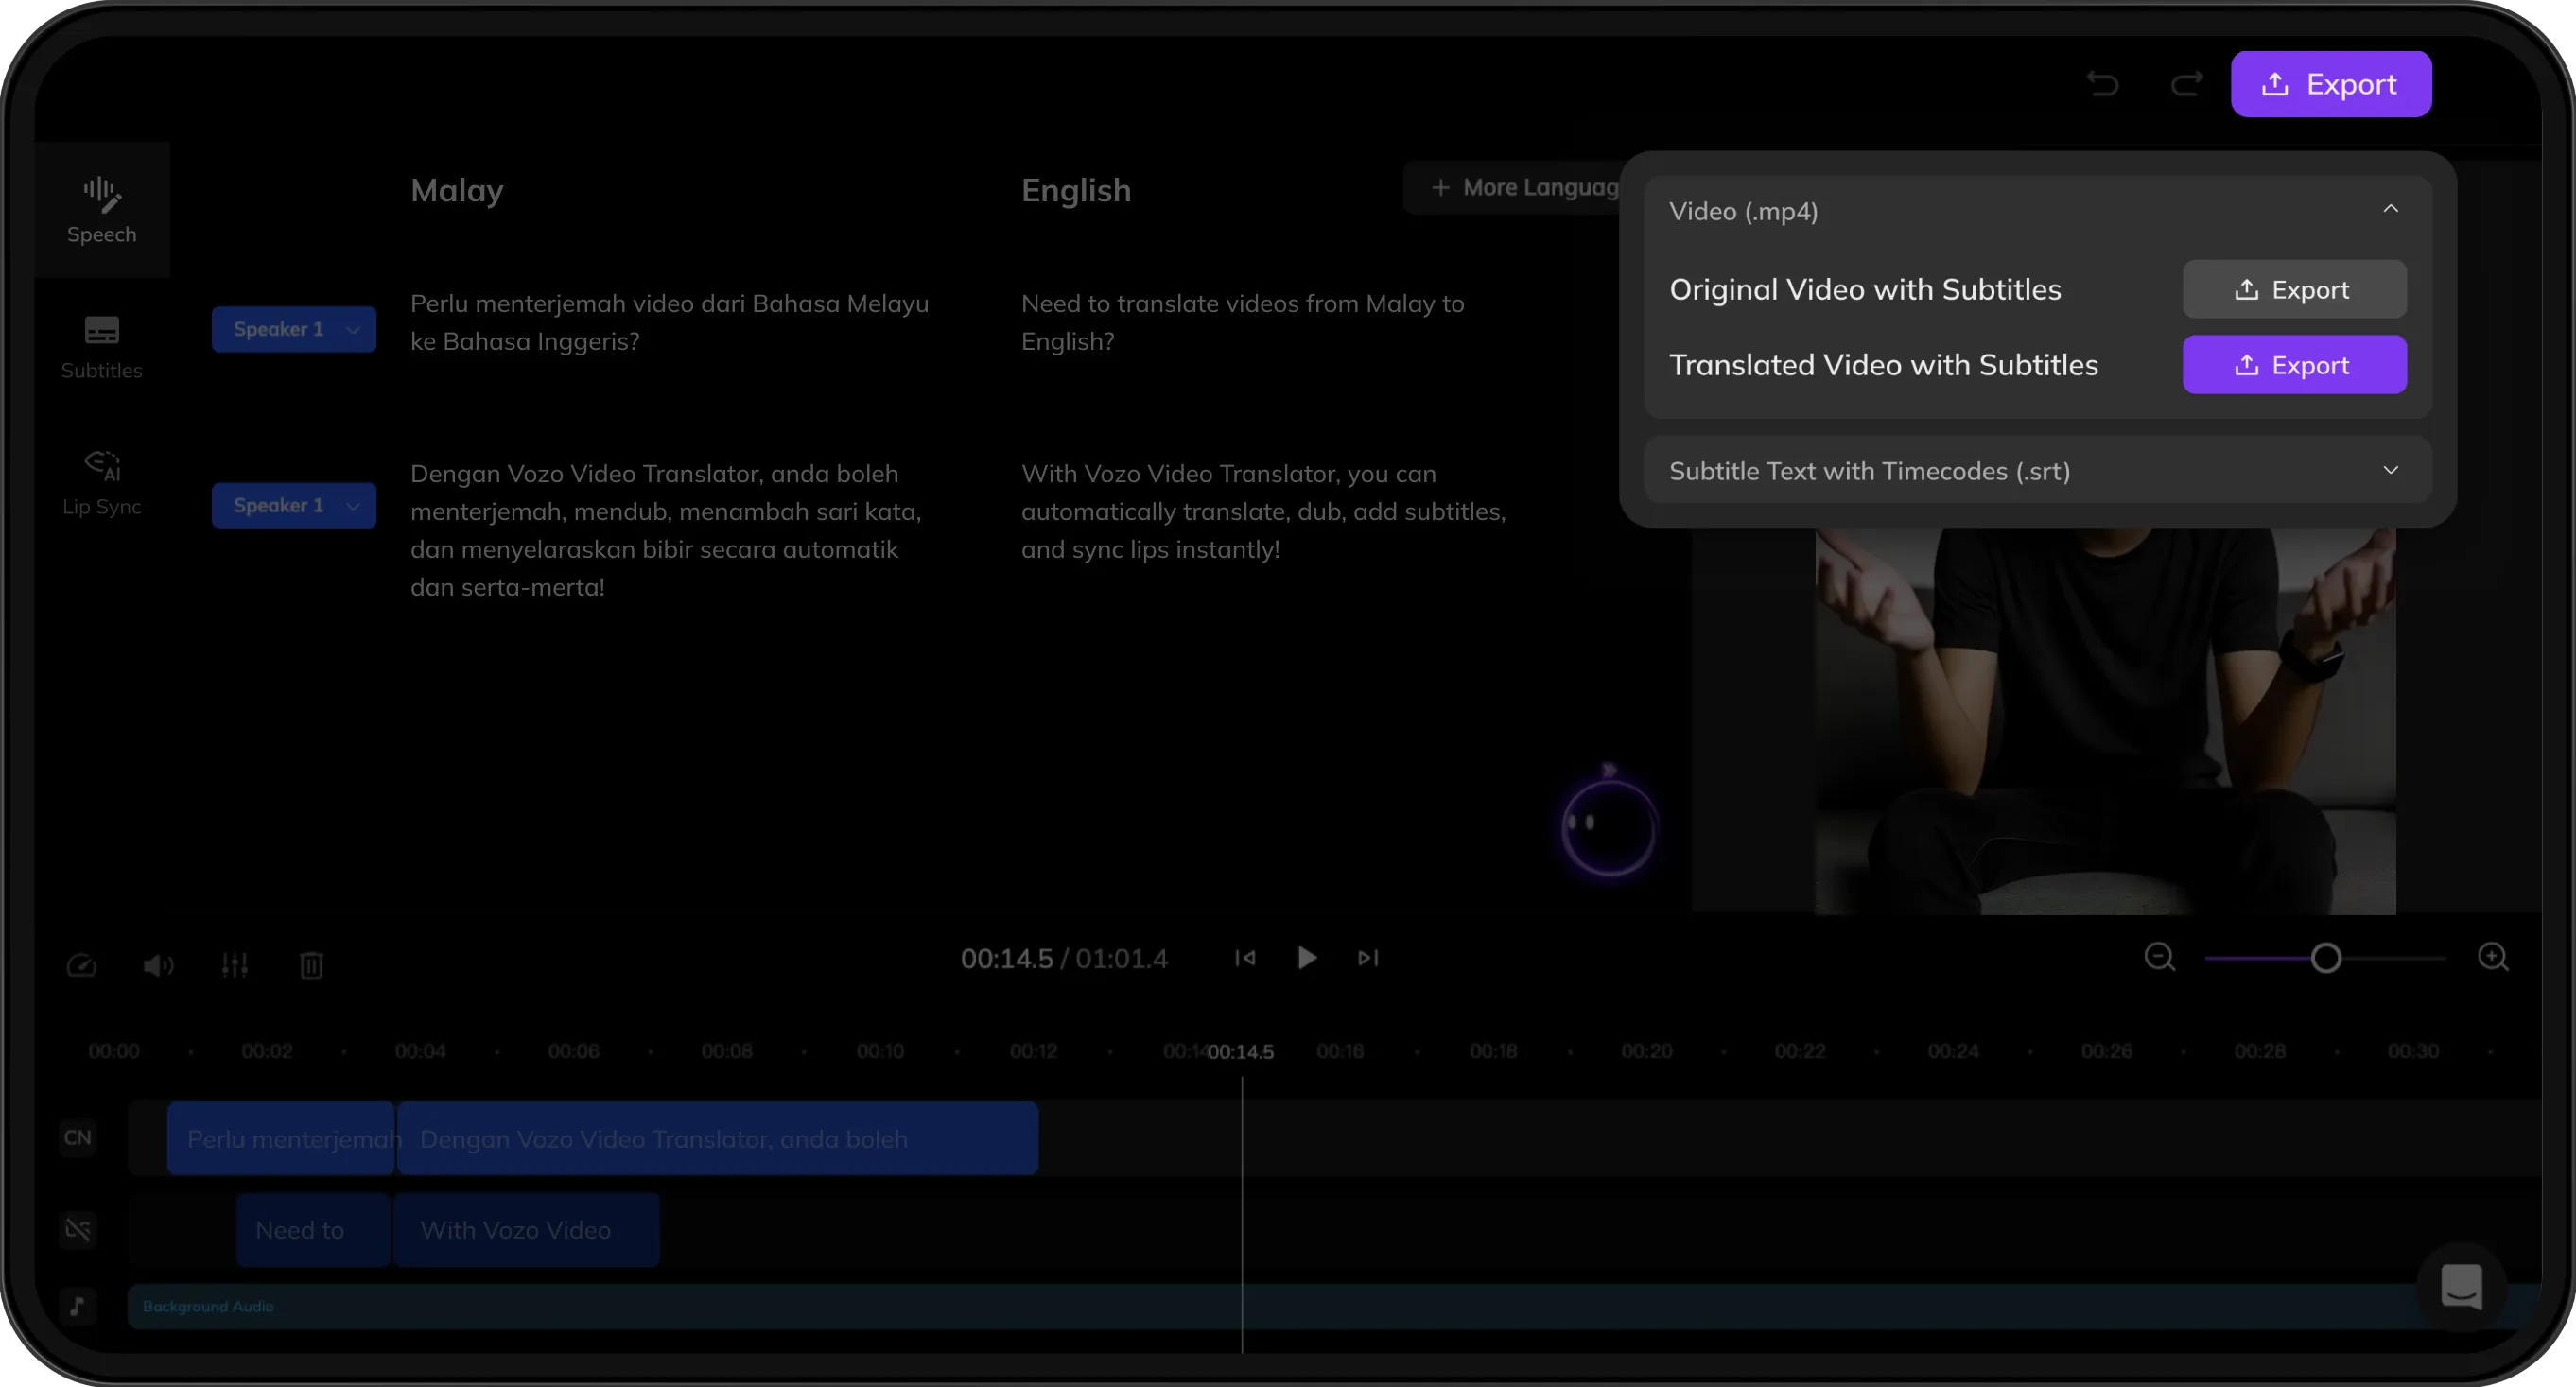Screen dimensions: 2576x1387
Task: Export Translated Video with Subtitles
Action: pyautogui.click(x=2294, y=365)
